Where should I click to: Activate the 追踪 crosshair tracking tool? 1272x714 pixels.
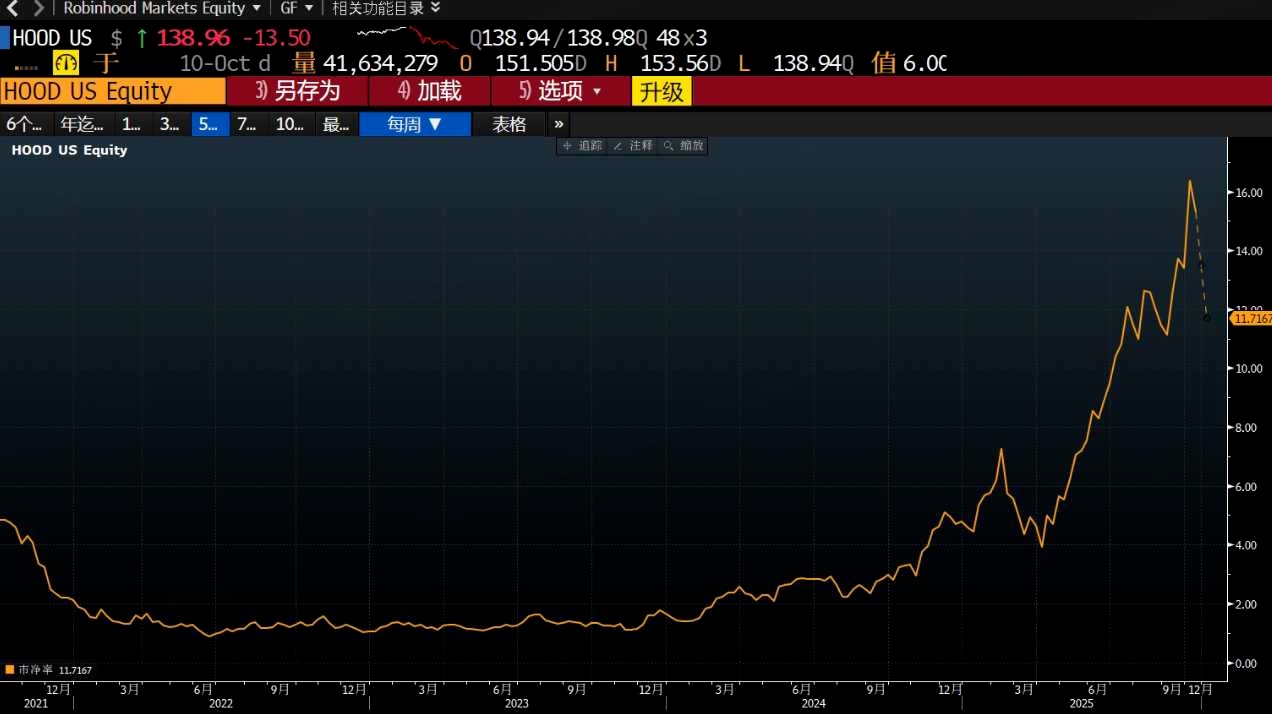pyautogui.click(x=582, y=146)
